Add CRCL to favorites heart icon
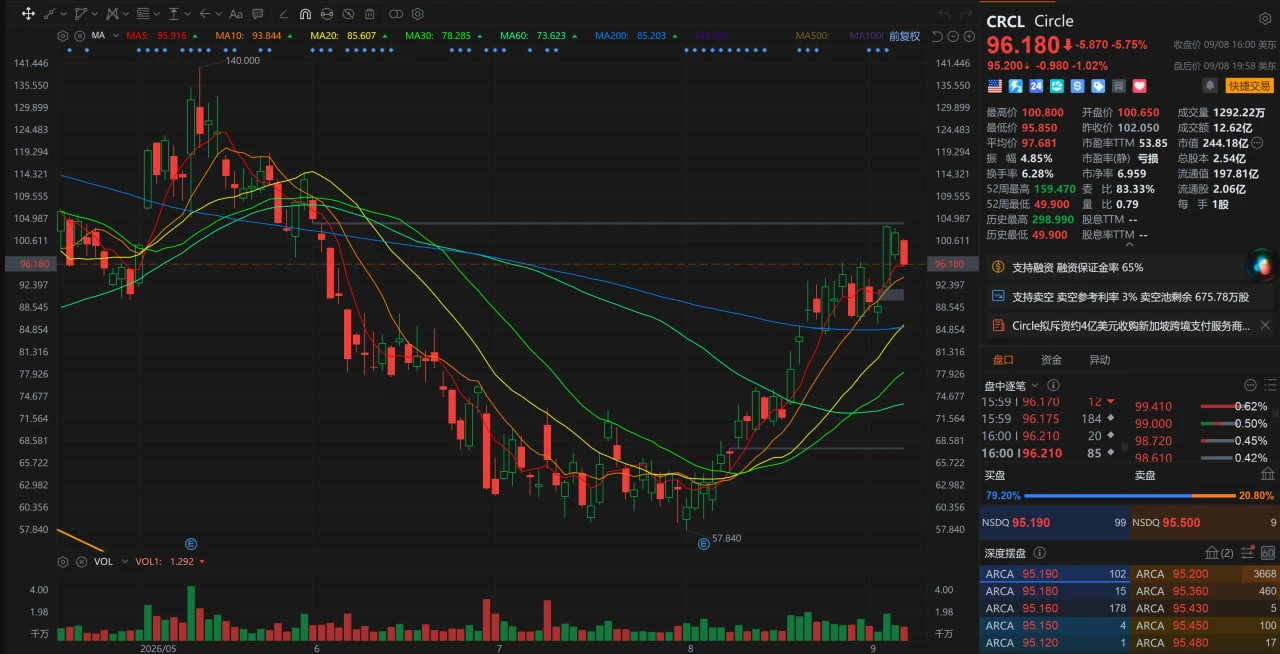 (x=1139, y=86)
